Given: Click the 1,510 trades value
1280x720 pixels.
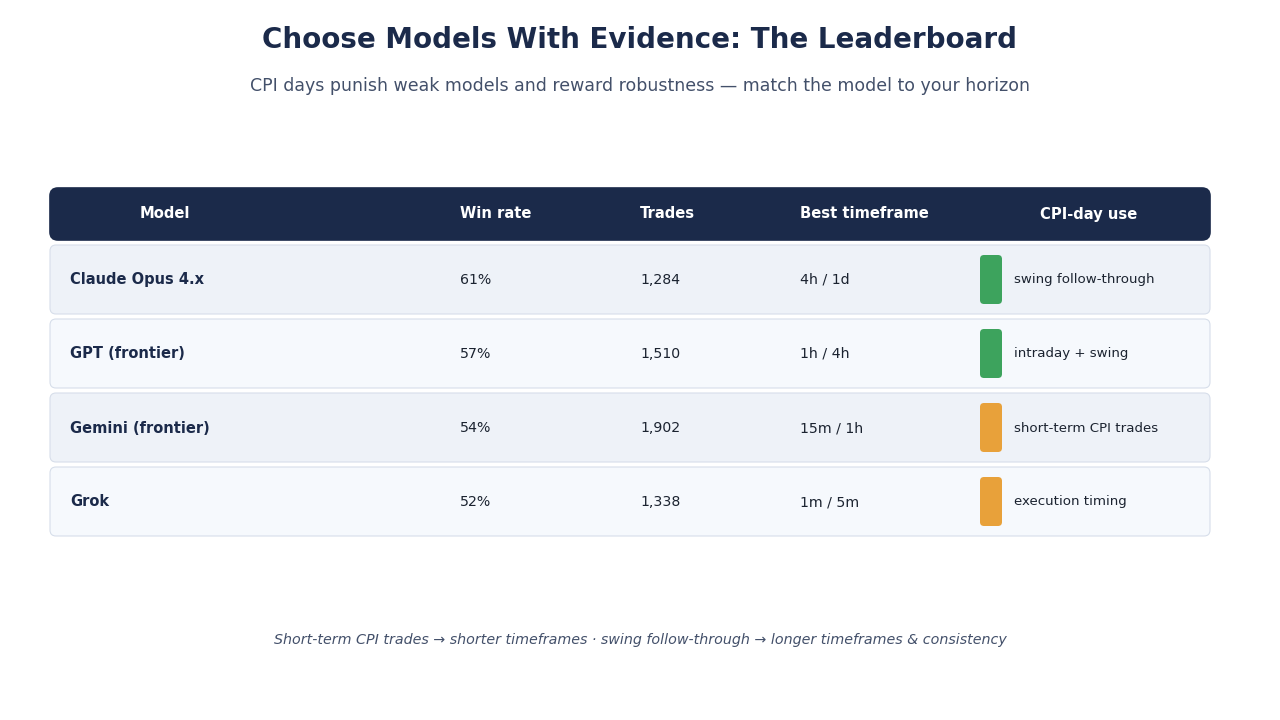Looking at the screenshot, I should (x=660, y=354).
